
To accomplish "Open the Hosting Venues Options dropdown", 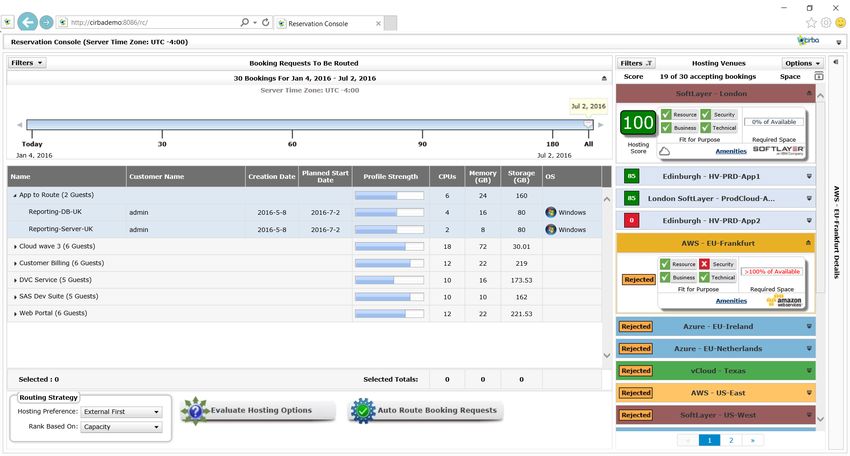I will pos(802,63).
